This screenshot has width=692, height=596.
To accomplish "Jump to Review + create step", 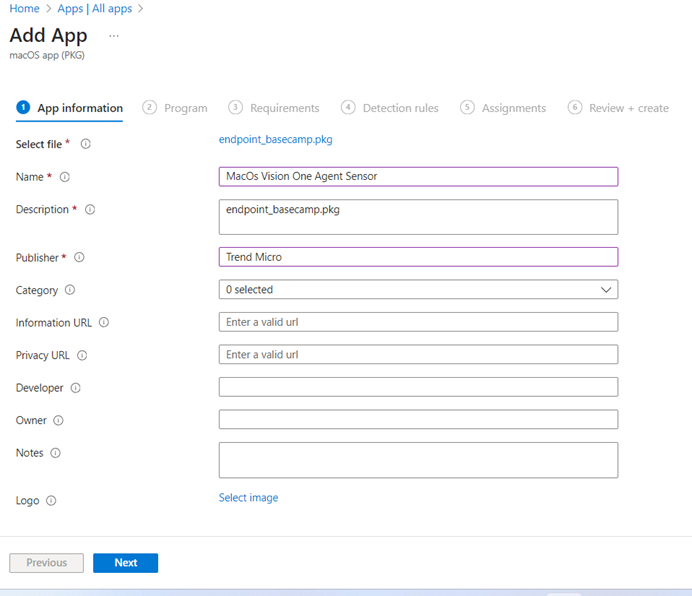I will pyautogui.click(x=618, y=108).
